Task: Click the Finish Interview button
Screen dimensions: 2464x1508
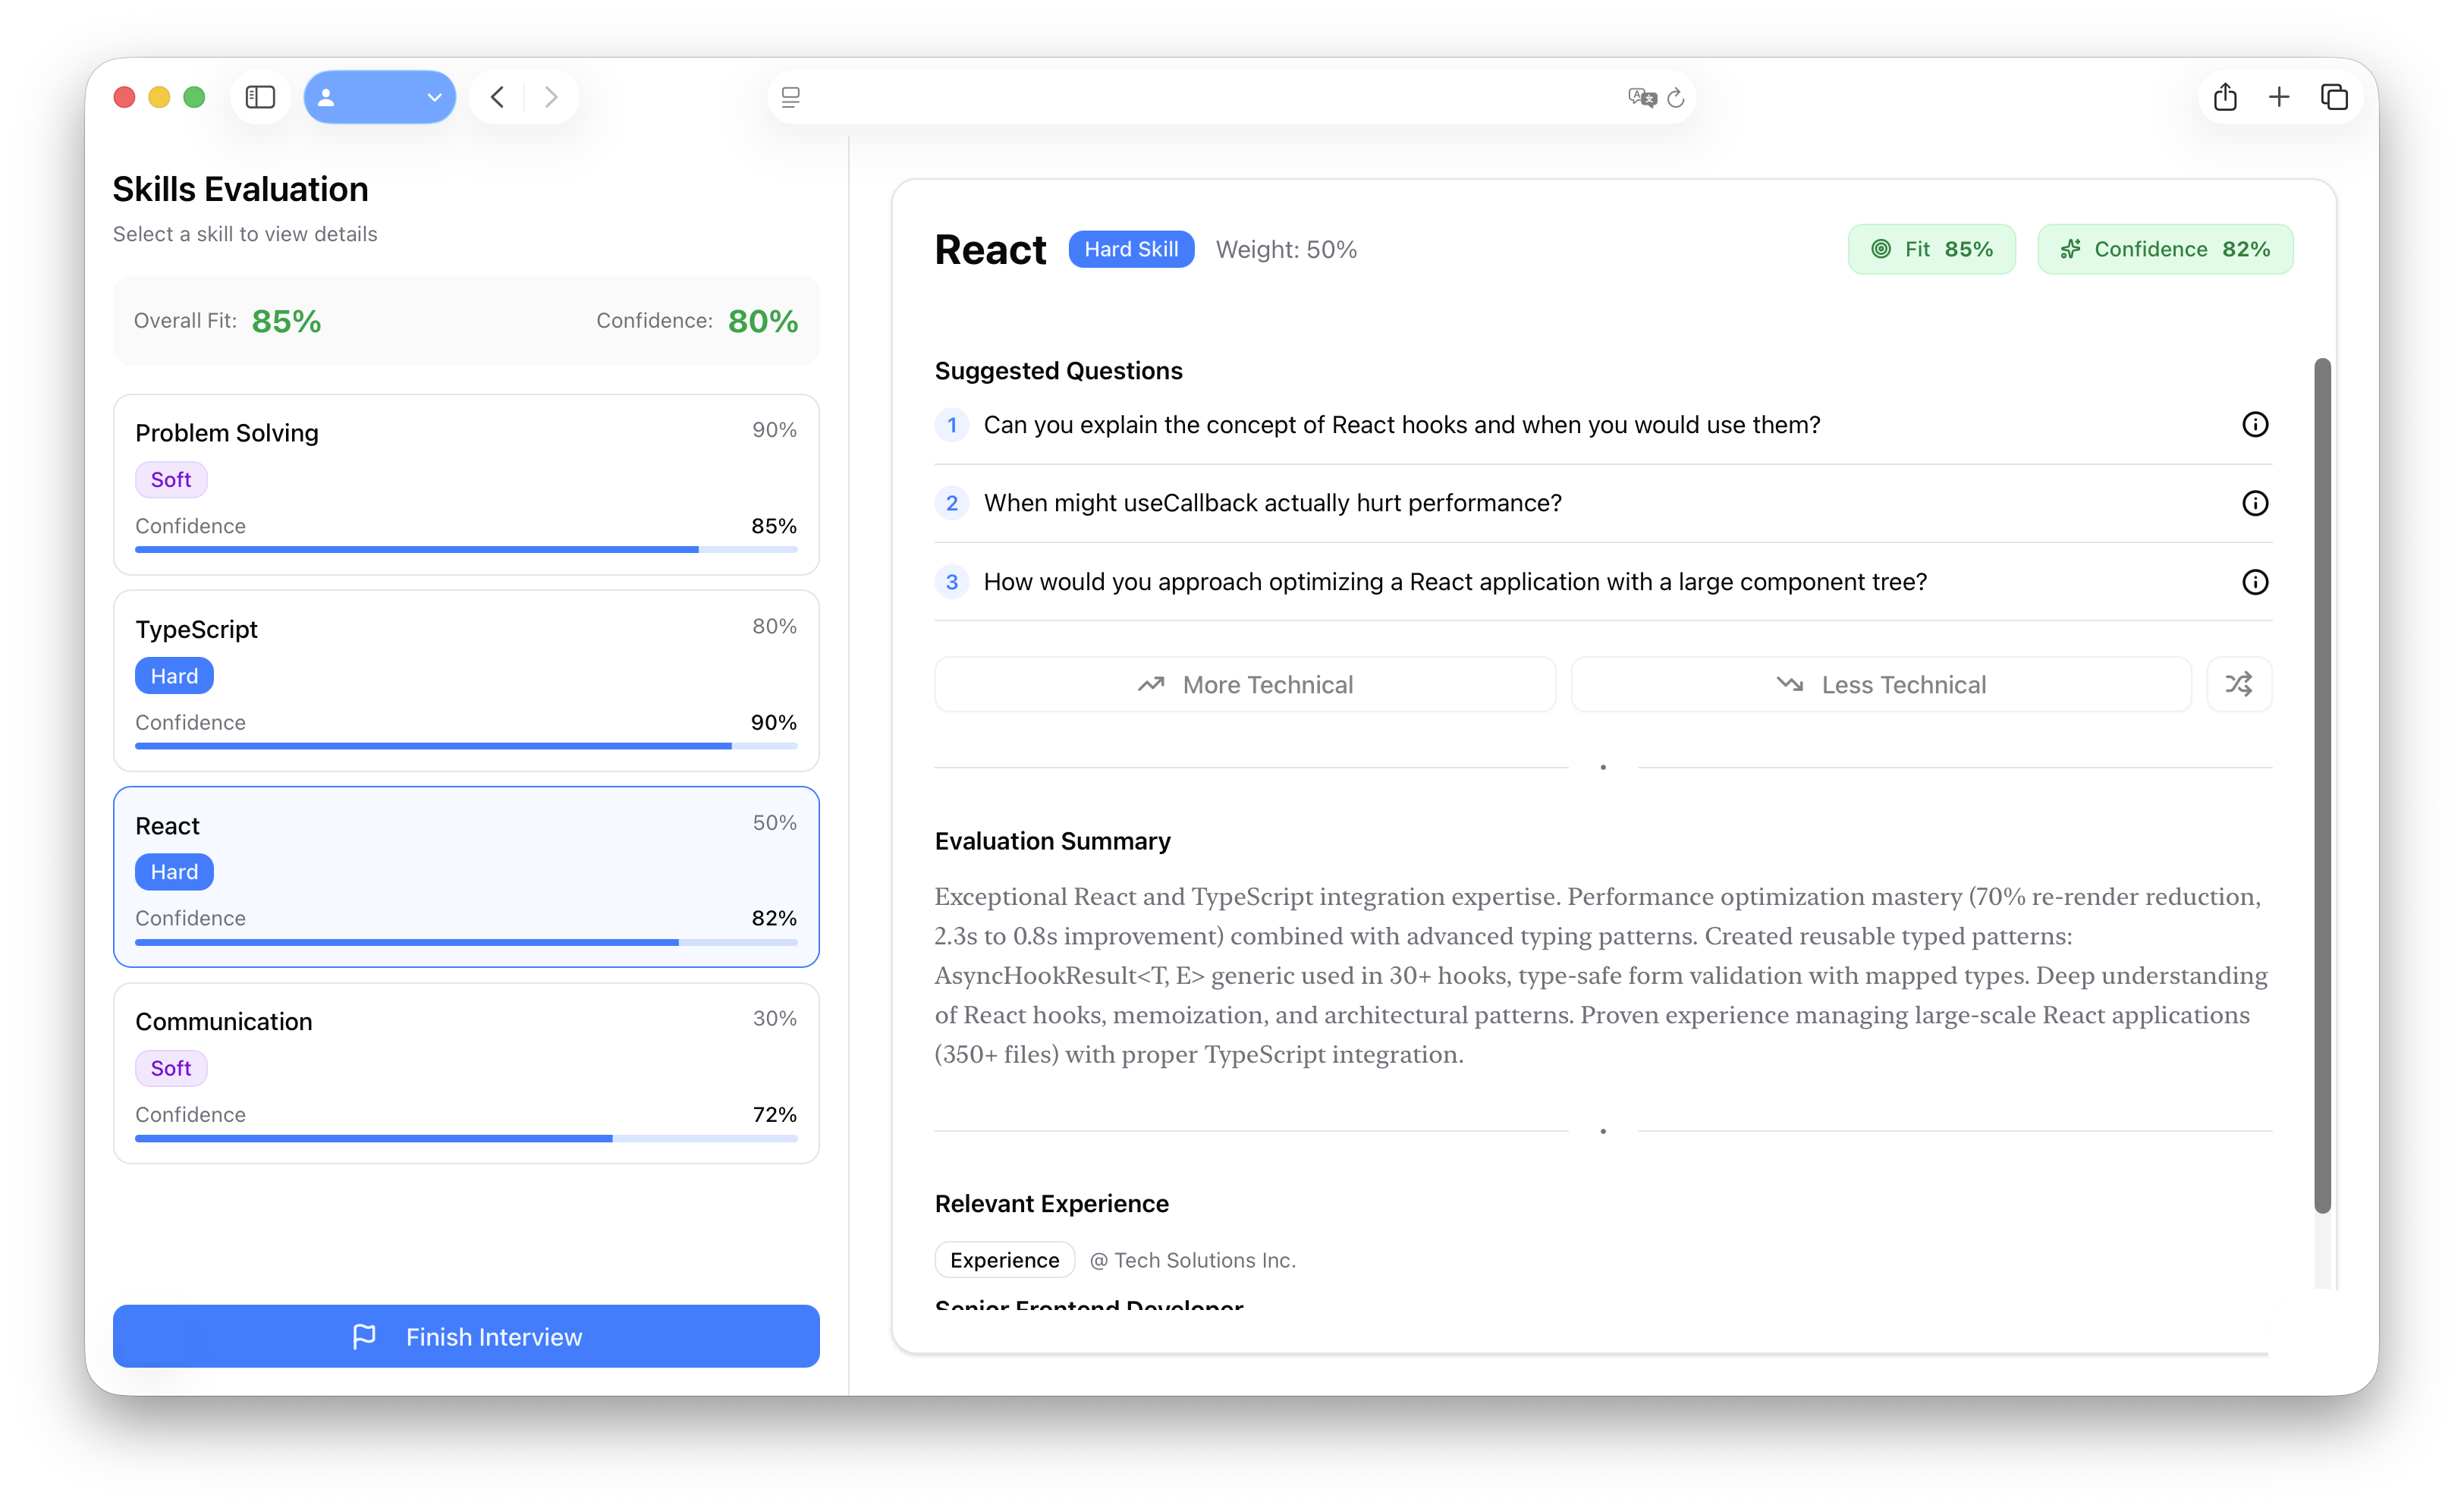Action: point(466,1336)
